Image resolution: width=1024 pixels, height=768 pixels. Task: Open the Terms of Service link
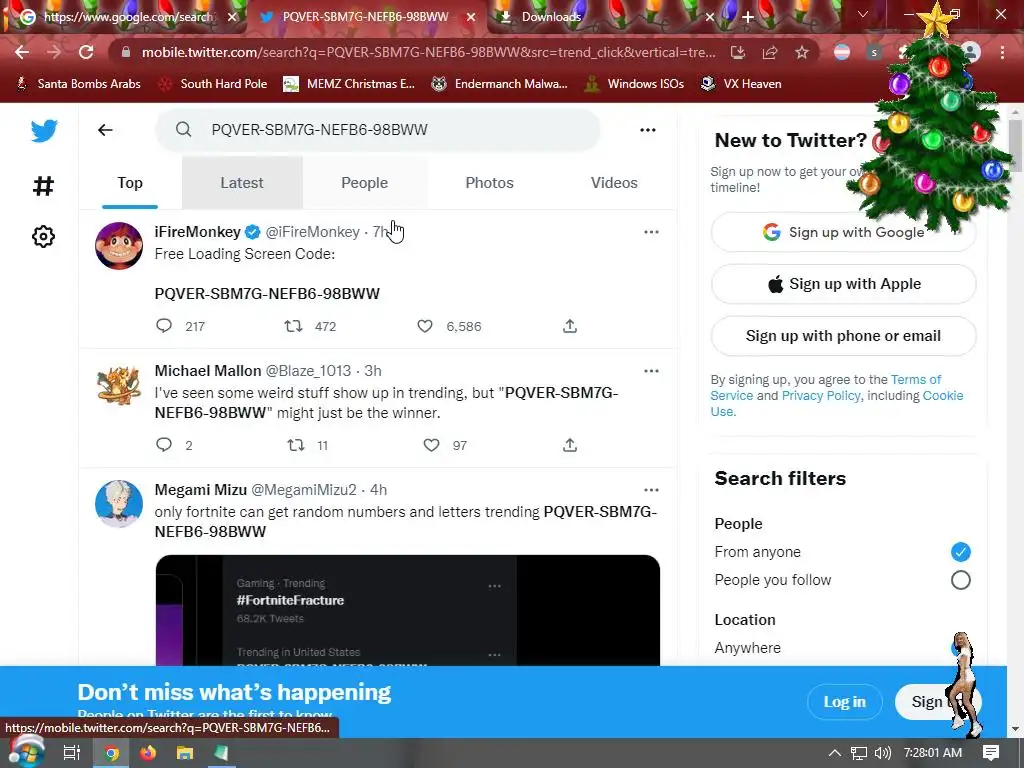[825, 387]
